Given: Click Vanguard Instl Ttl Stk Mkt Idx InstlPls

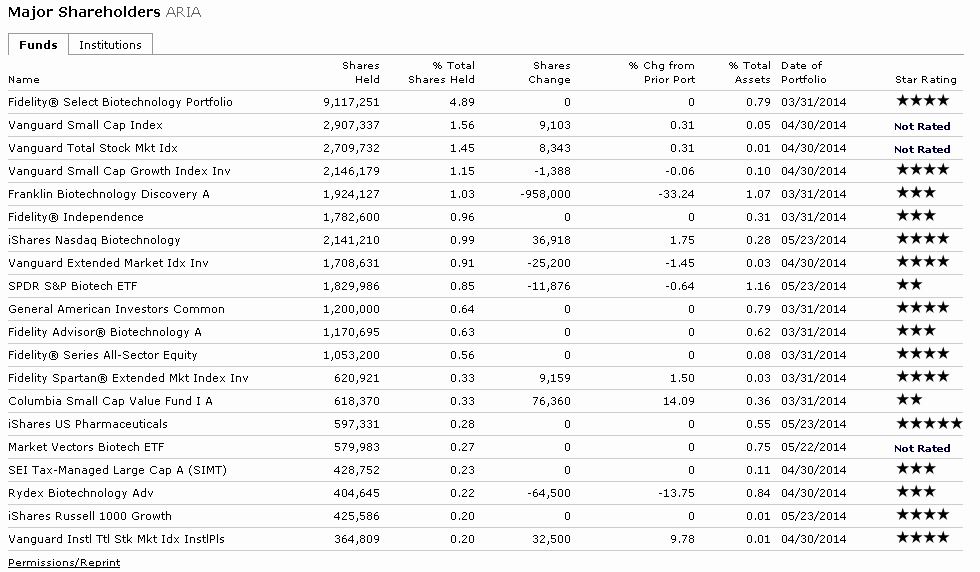Looking at the screenshot, I should (x=116, y=539).
